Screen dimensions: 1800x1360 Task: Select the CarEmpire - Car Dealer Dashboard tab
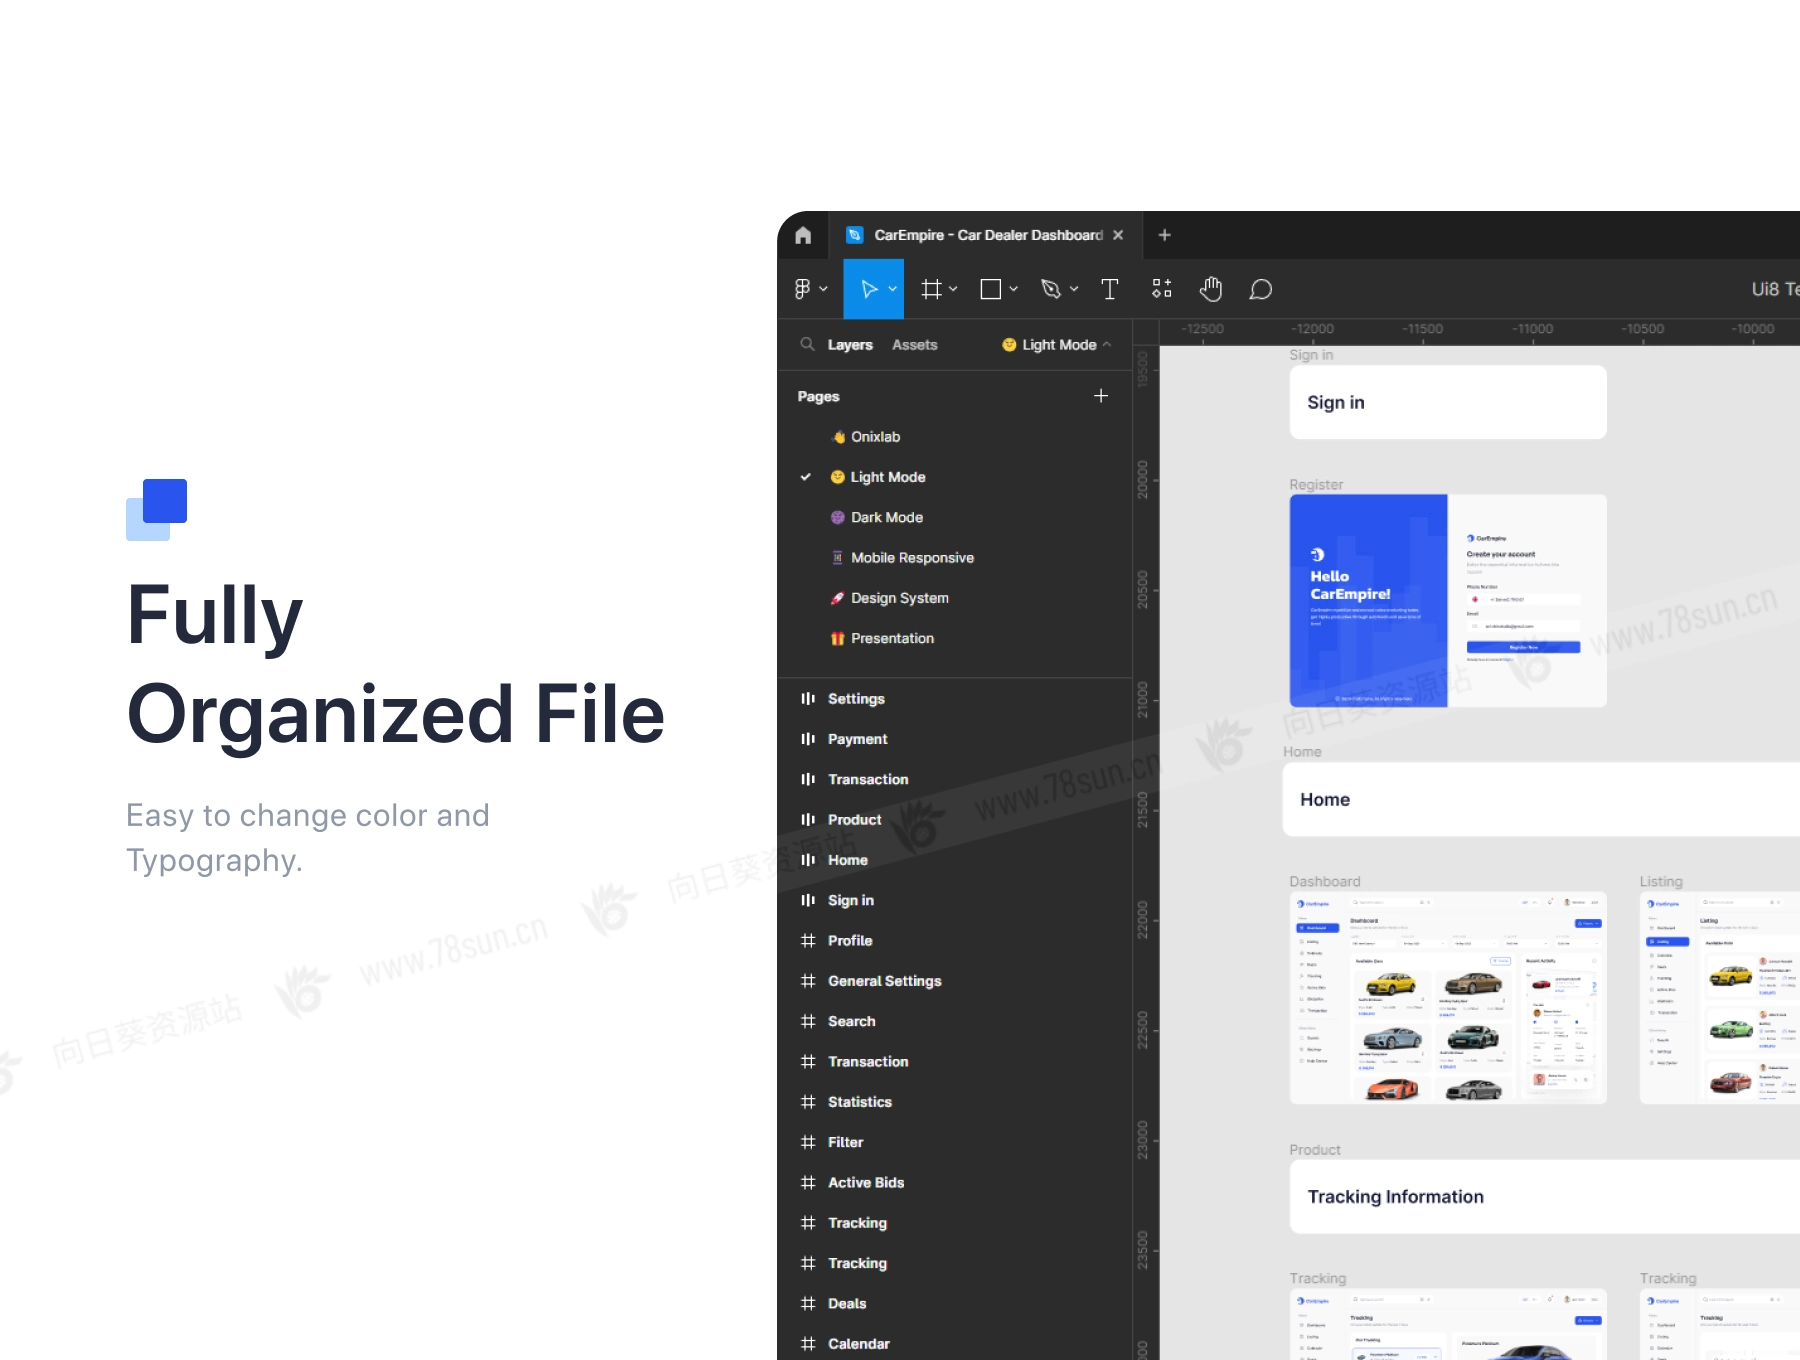985,235
